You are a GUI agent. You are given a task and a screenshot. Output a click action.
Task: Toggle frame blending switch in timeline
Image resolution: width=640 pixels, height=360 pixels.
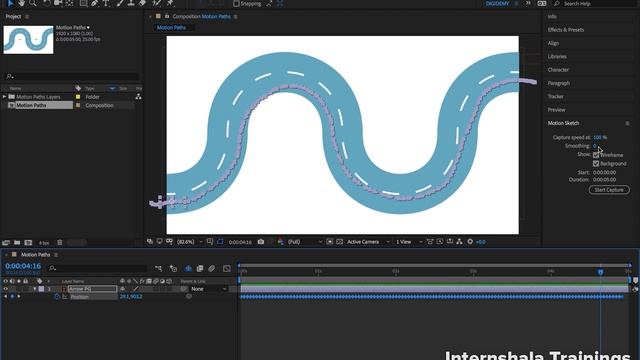pyautogui.click(x=200, y=268)
